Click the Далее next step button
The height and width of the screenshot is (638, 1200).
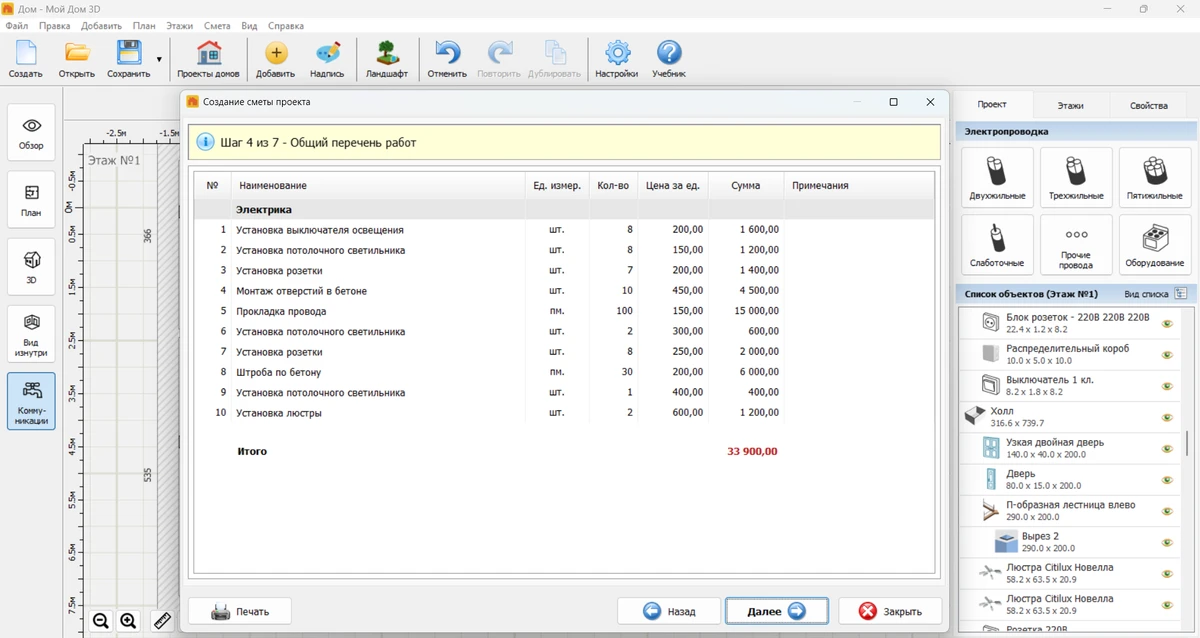(x=776, y=611)
